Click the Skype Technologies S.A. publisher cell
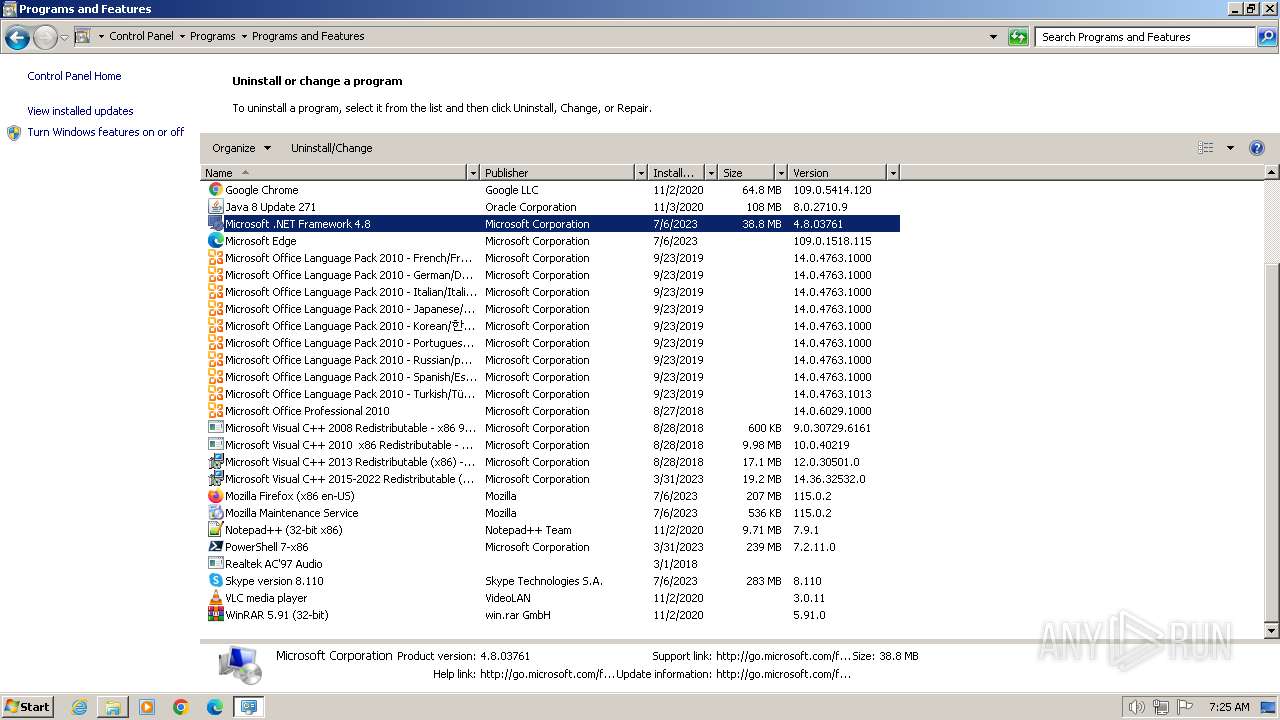Viewport: 1280px width, 720px height. (x=544, y=581)
